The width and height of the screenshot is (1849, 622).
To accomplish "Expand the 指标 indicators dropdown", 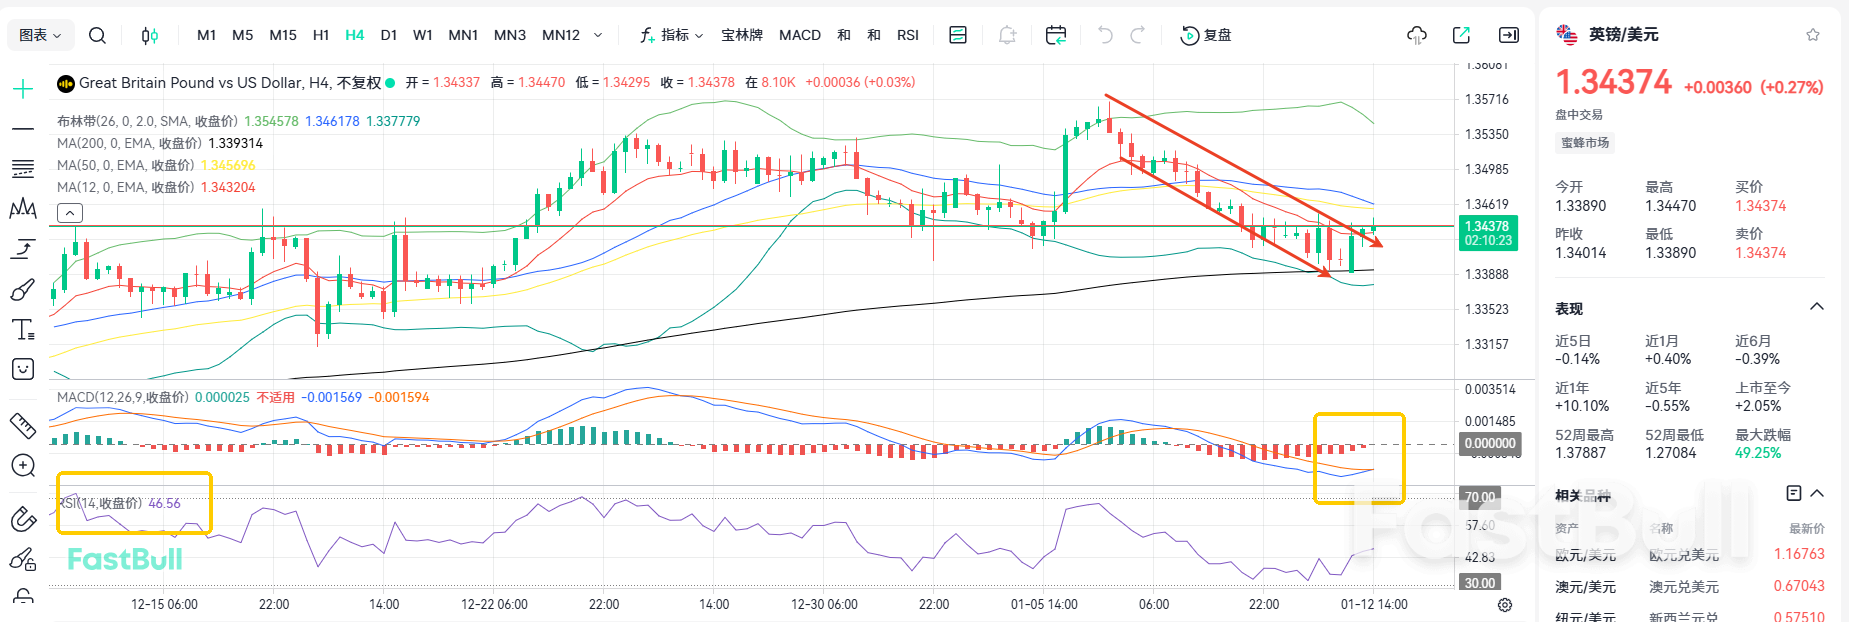I will (x=671, y=35).
